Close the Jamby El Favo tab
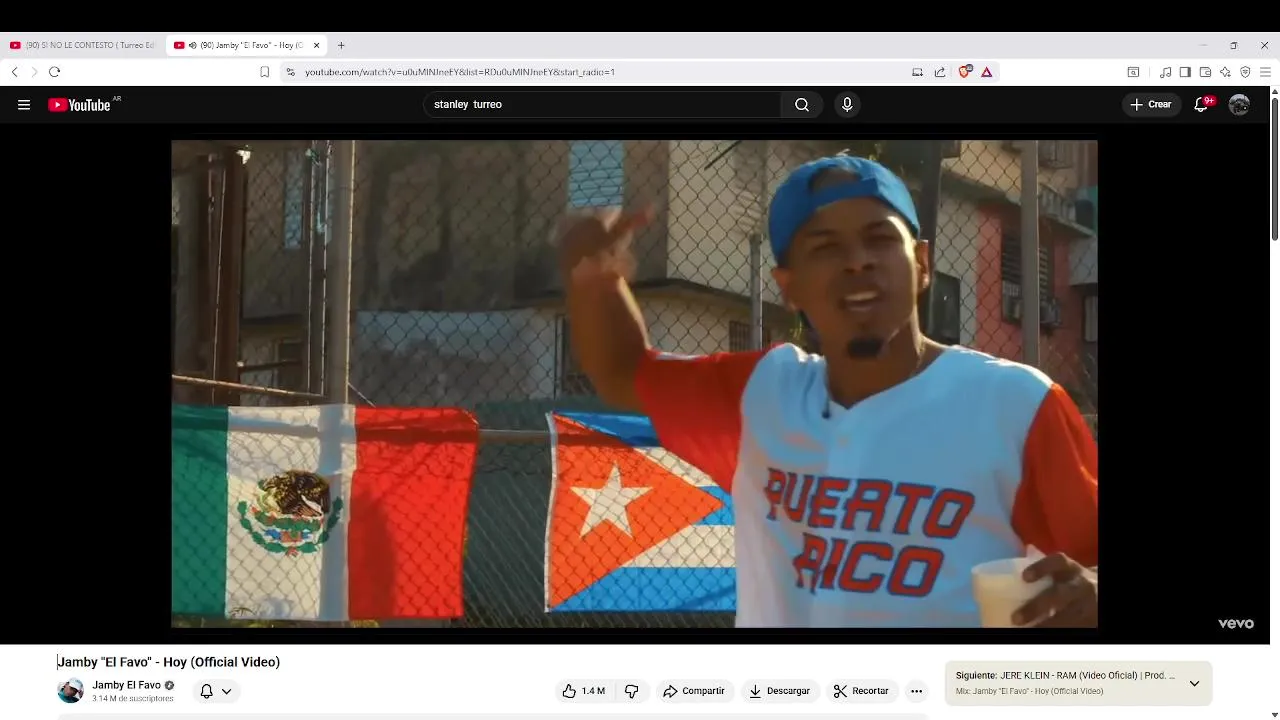 pos(317,45)
